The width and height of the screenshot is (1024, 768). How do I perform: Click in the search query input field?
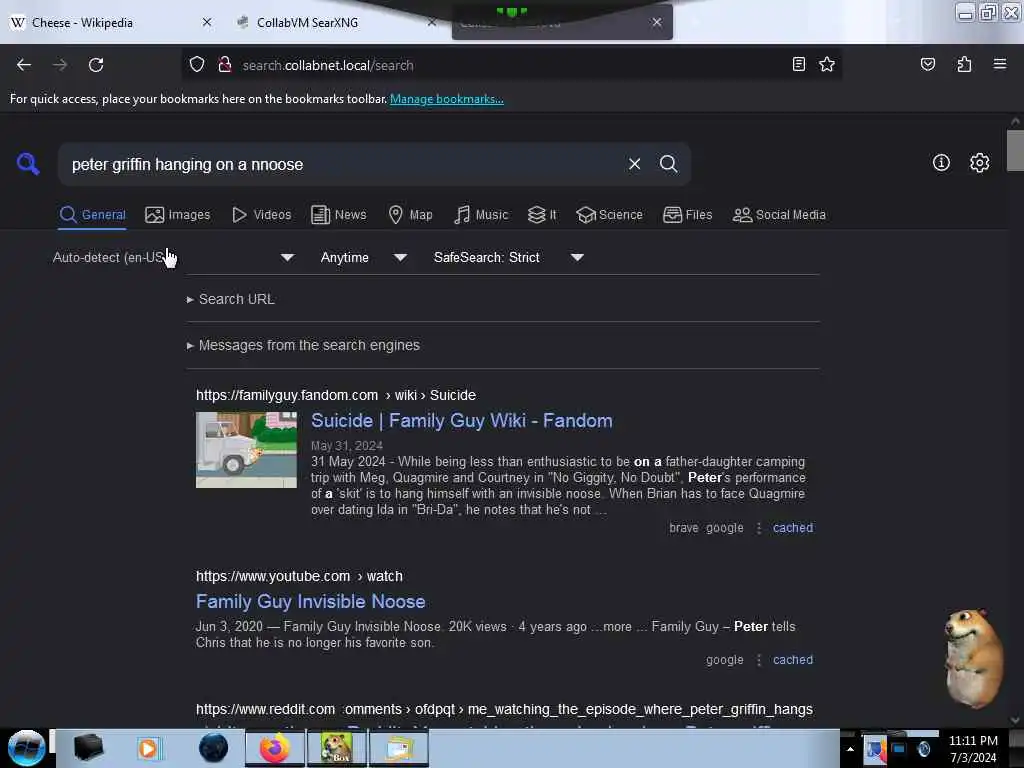tap(343, 164)
